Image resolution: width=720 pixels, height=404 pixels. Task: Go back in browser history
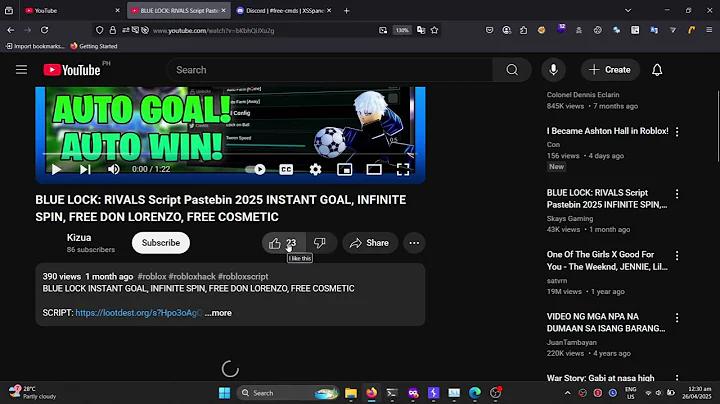11,30
